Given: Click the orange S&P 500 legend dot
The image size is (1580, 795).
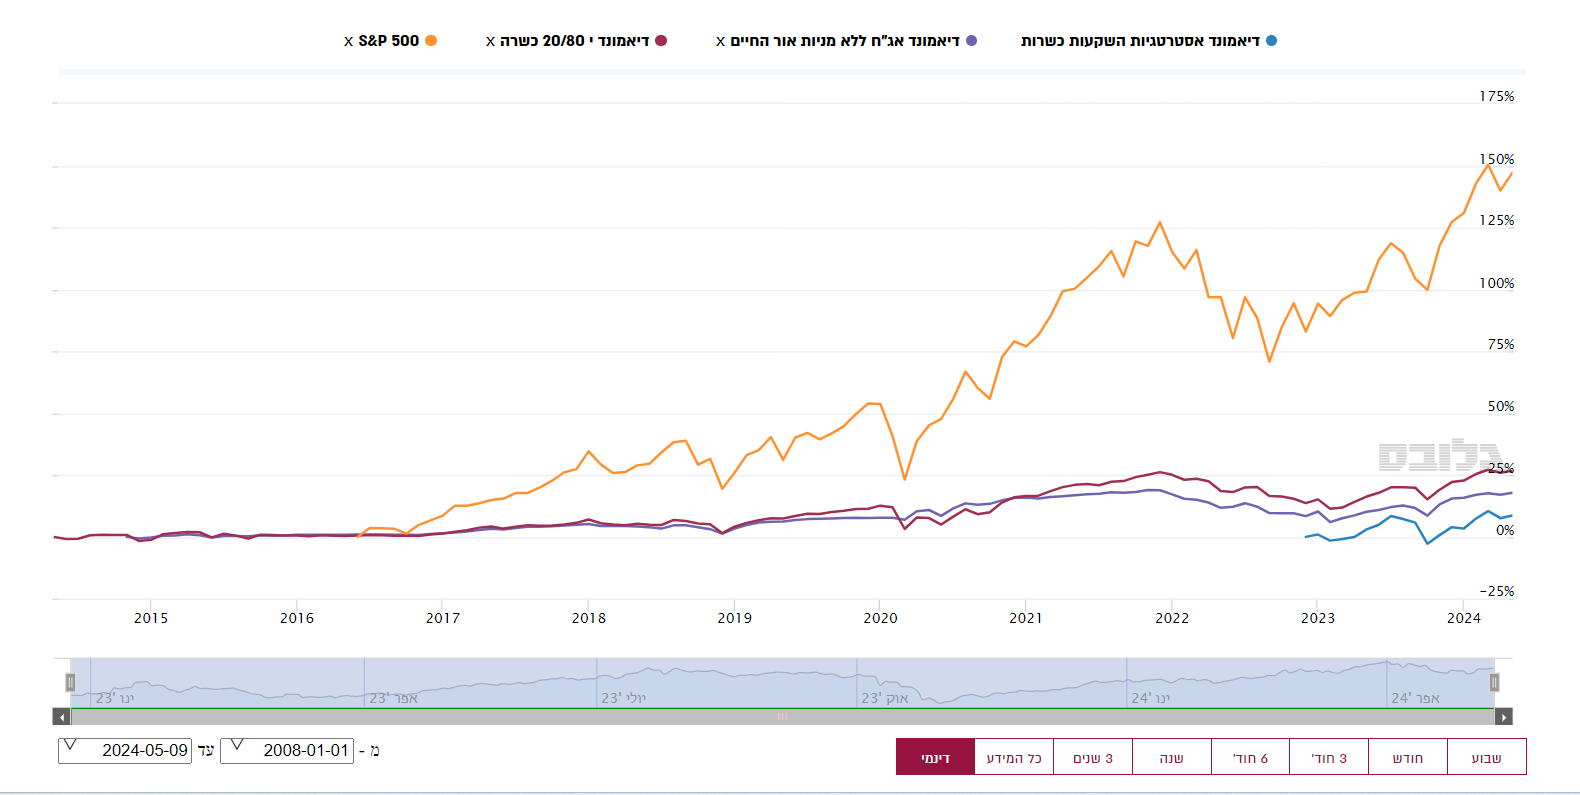Looking at the screenshot, I should click(x=431, y=41).
